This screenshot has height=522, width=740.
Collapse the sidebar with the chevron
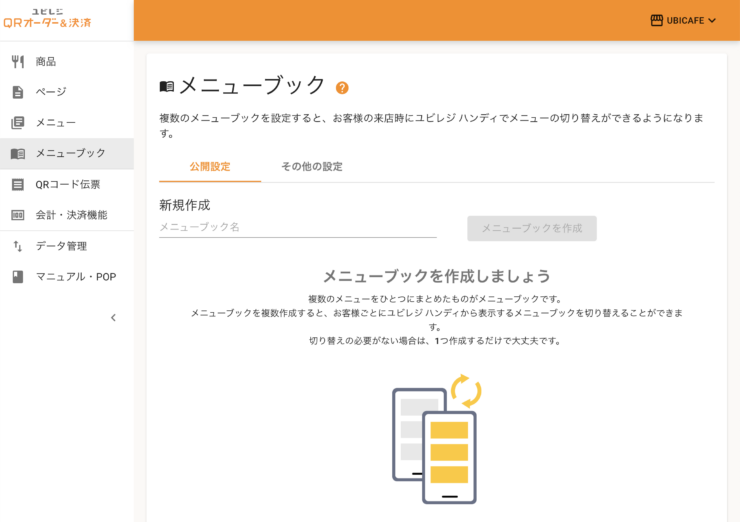[x=113, y=318]
